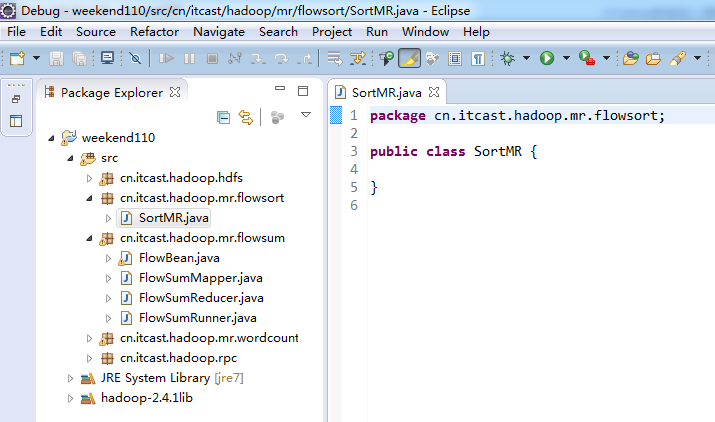Select the SortMR.java editor tab
This screenshot has height=422, width=715.
pyautogui.click(x=386, y=93)
